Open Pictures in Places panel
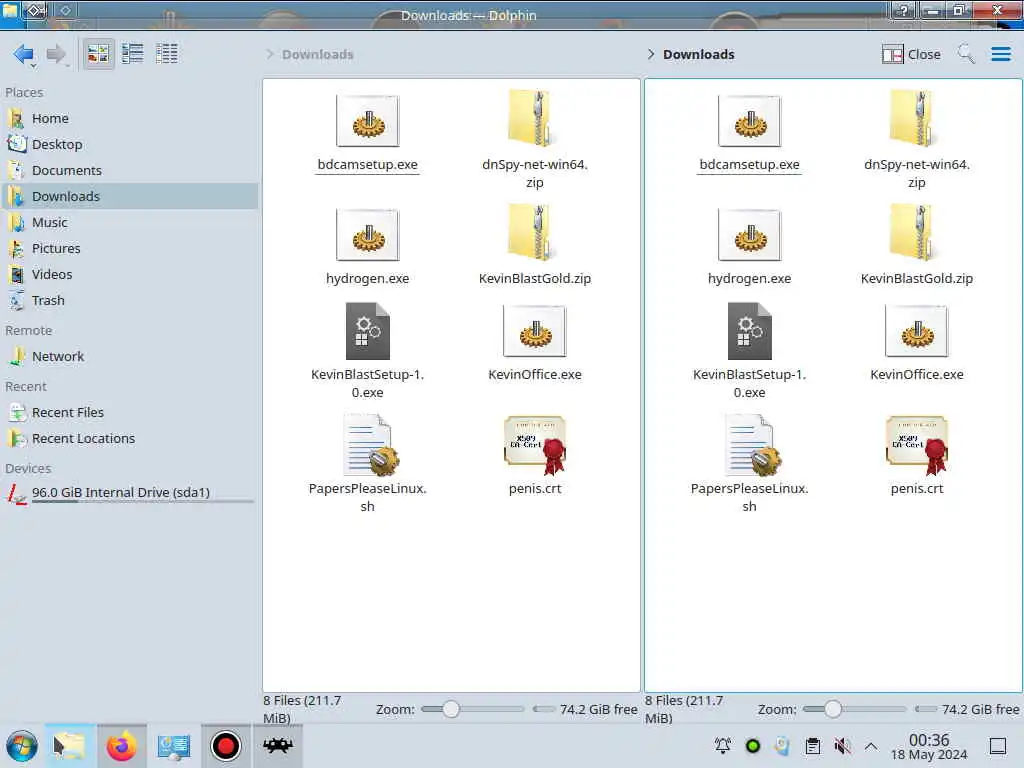Viewport: 1024px width, 768px height. (x=129, y=249)
